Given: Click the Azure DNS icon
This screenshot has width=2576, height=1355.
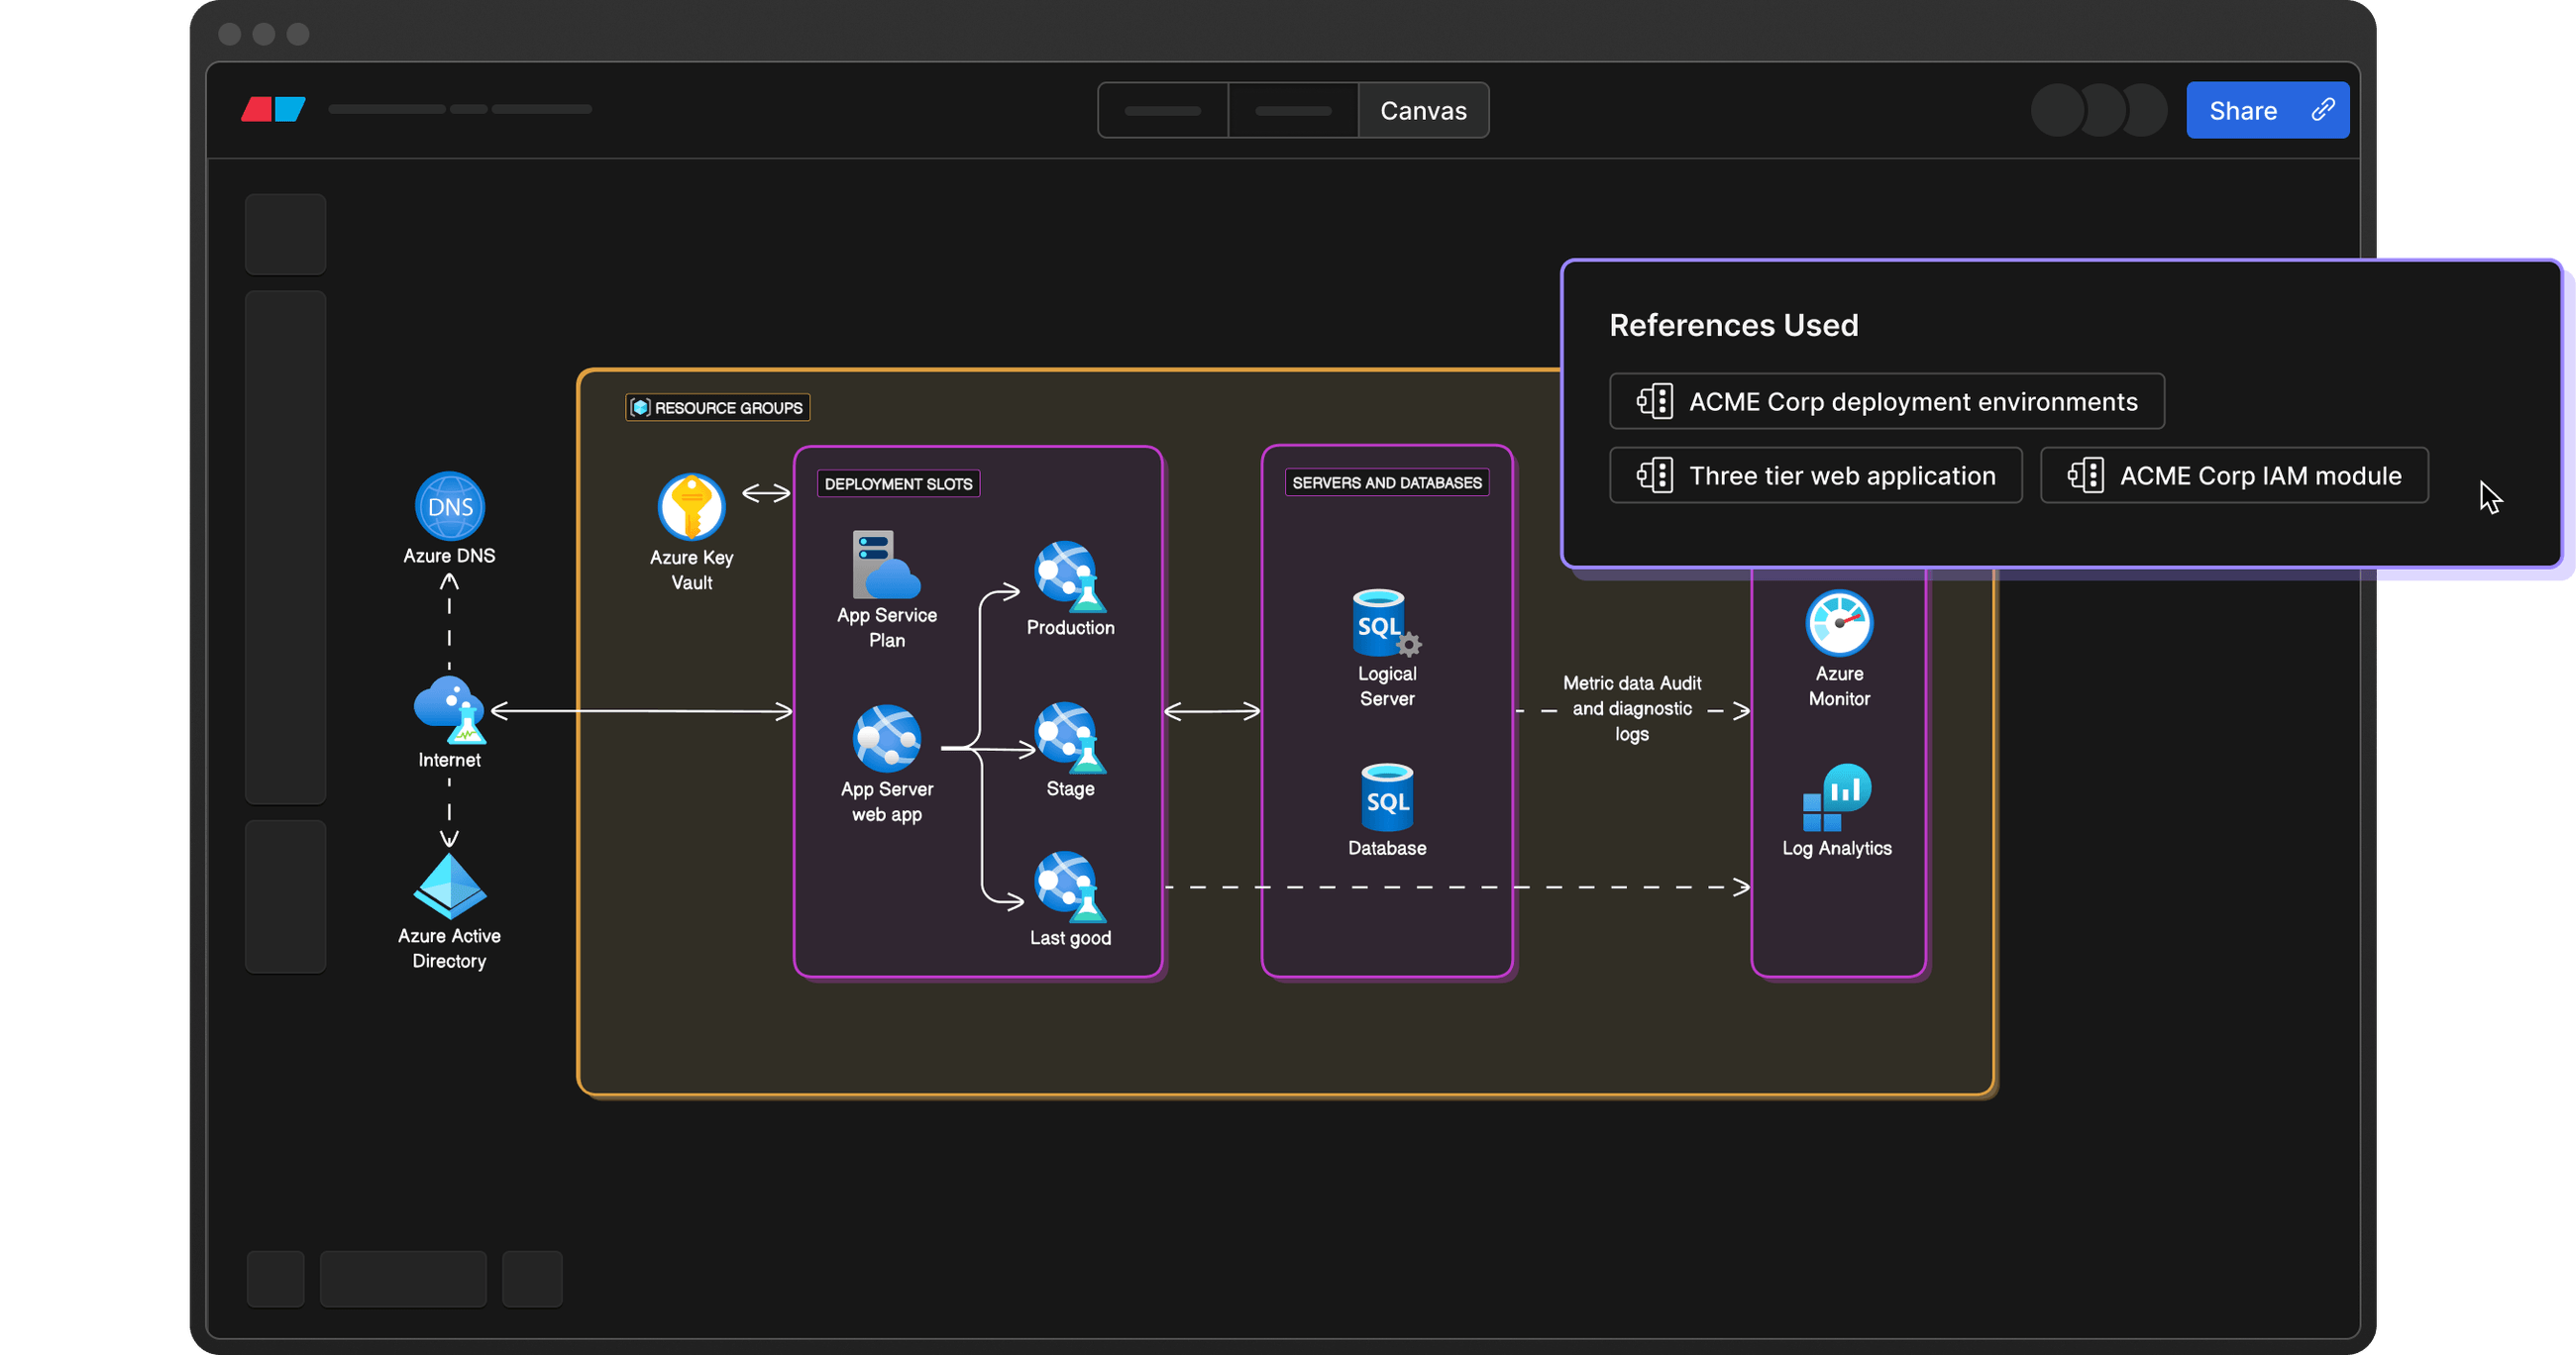Looking at the screenshot, I should pyautogui.click(x=450, y=506).
